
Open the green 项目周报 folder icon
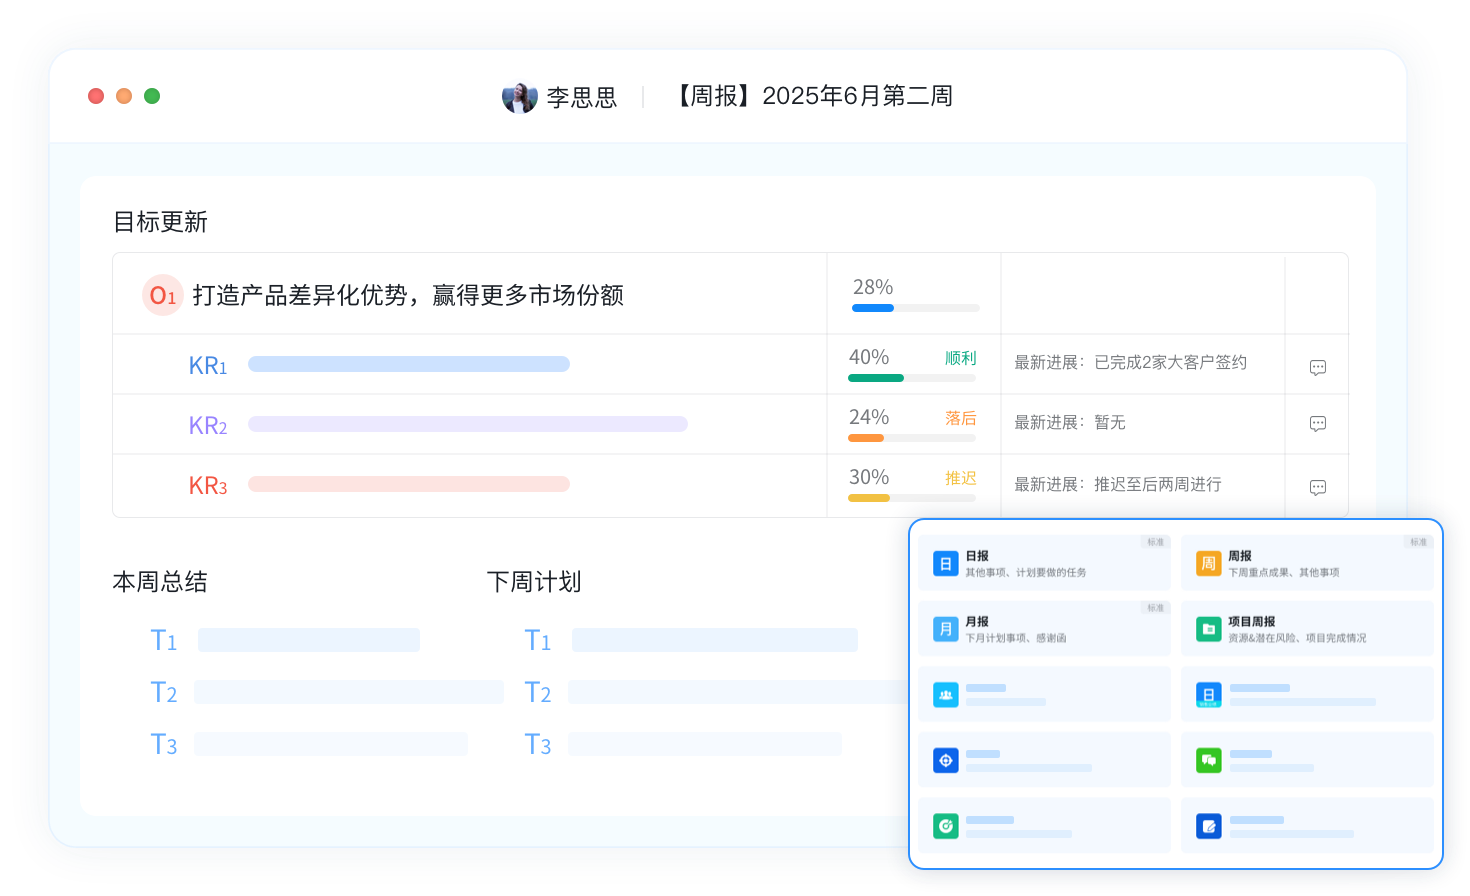point(1208,629)
